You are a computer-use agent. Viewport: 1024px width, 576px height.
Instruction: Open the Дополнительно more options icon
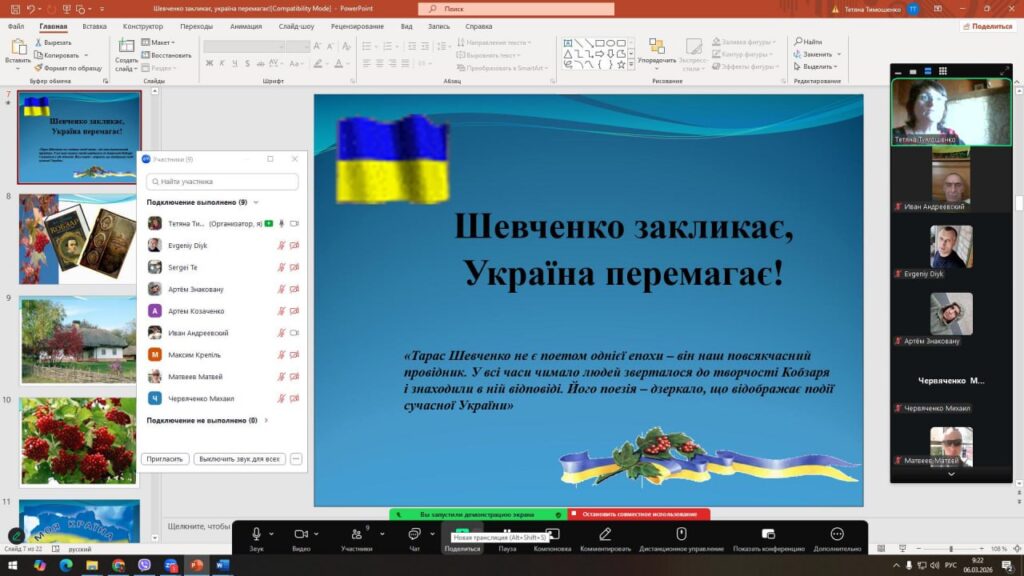click(x=837, y=535)
